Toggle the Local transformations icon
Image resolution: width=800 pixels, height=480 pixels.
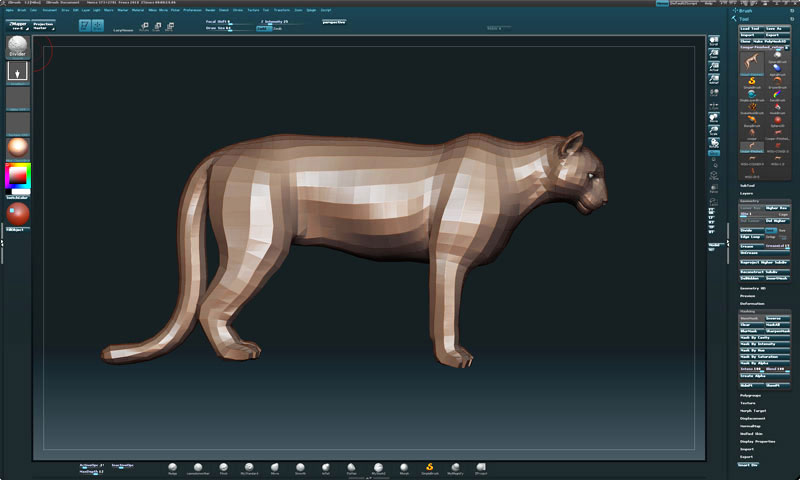714,93
